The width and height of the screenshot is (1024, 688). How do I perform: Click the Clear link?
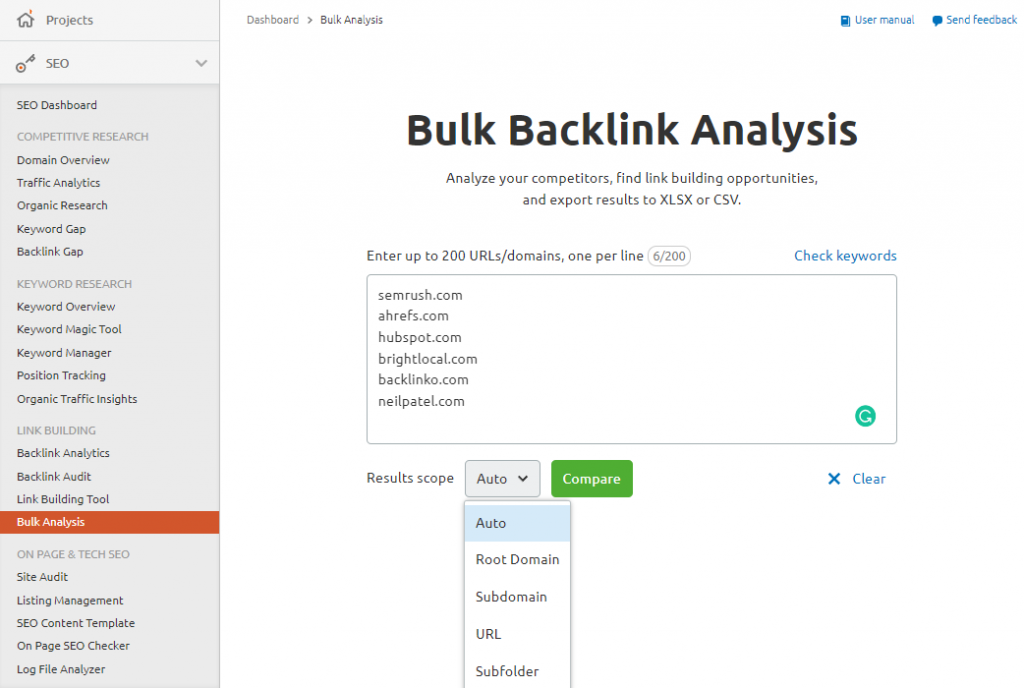pos(869,478)
